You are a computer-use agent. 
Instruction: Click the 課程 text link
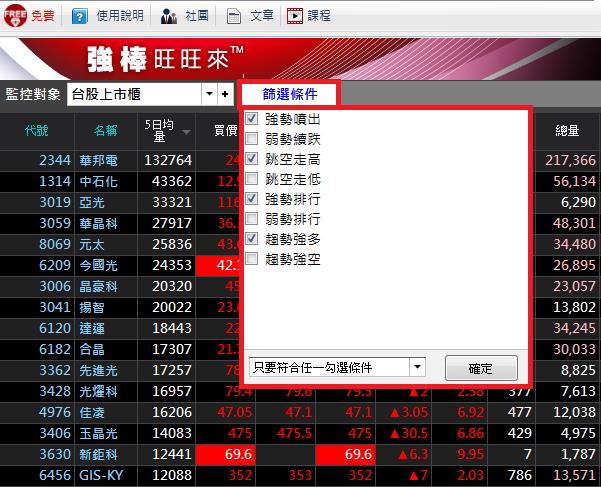319,16
